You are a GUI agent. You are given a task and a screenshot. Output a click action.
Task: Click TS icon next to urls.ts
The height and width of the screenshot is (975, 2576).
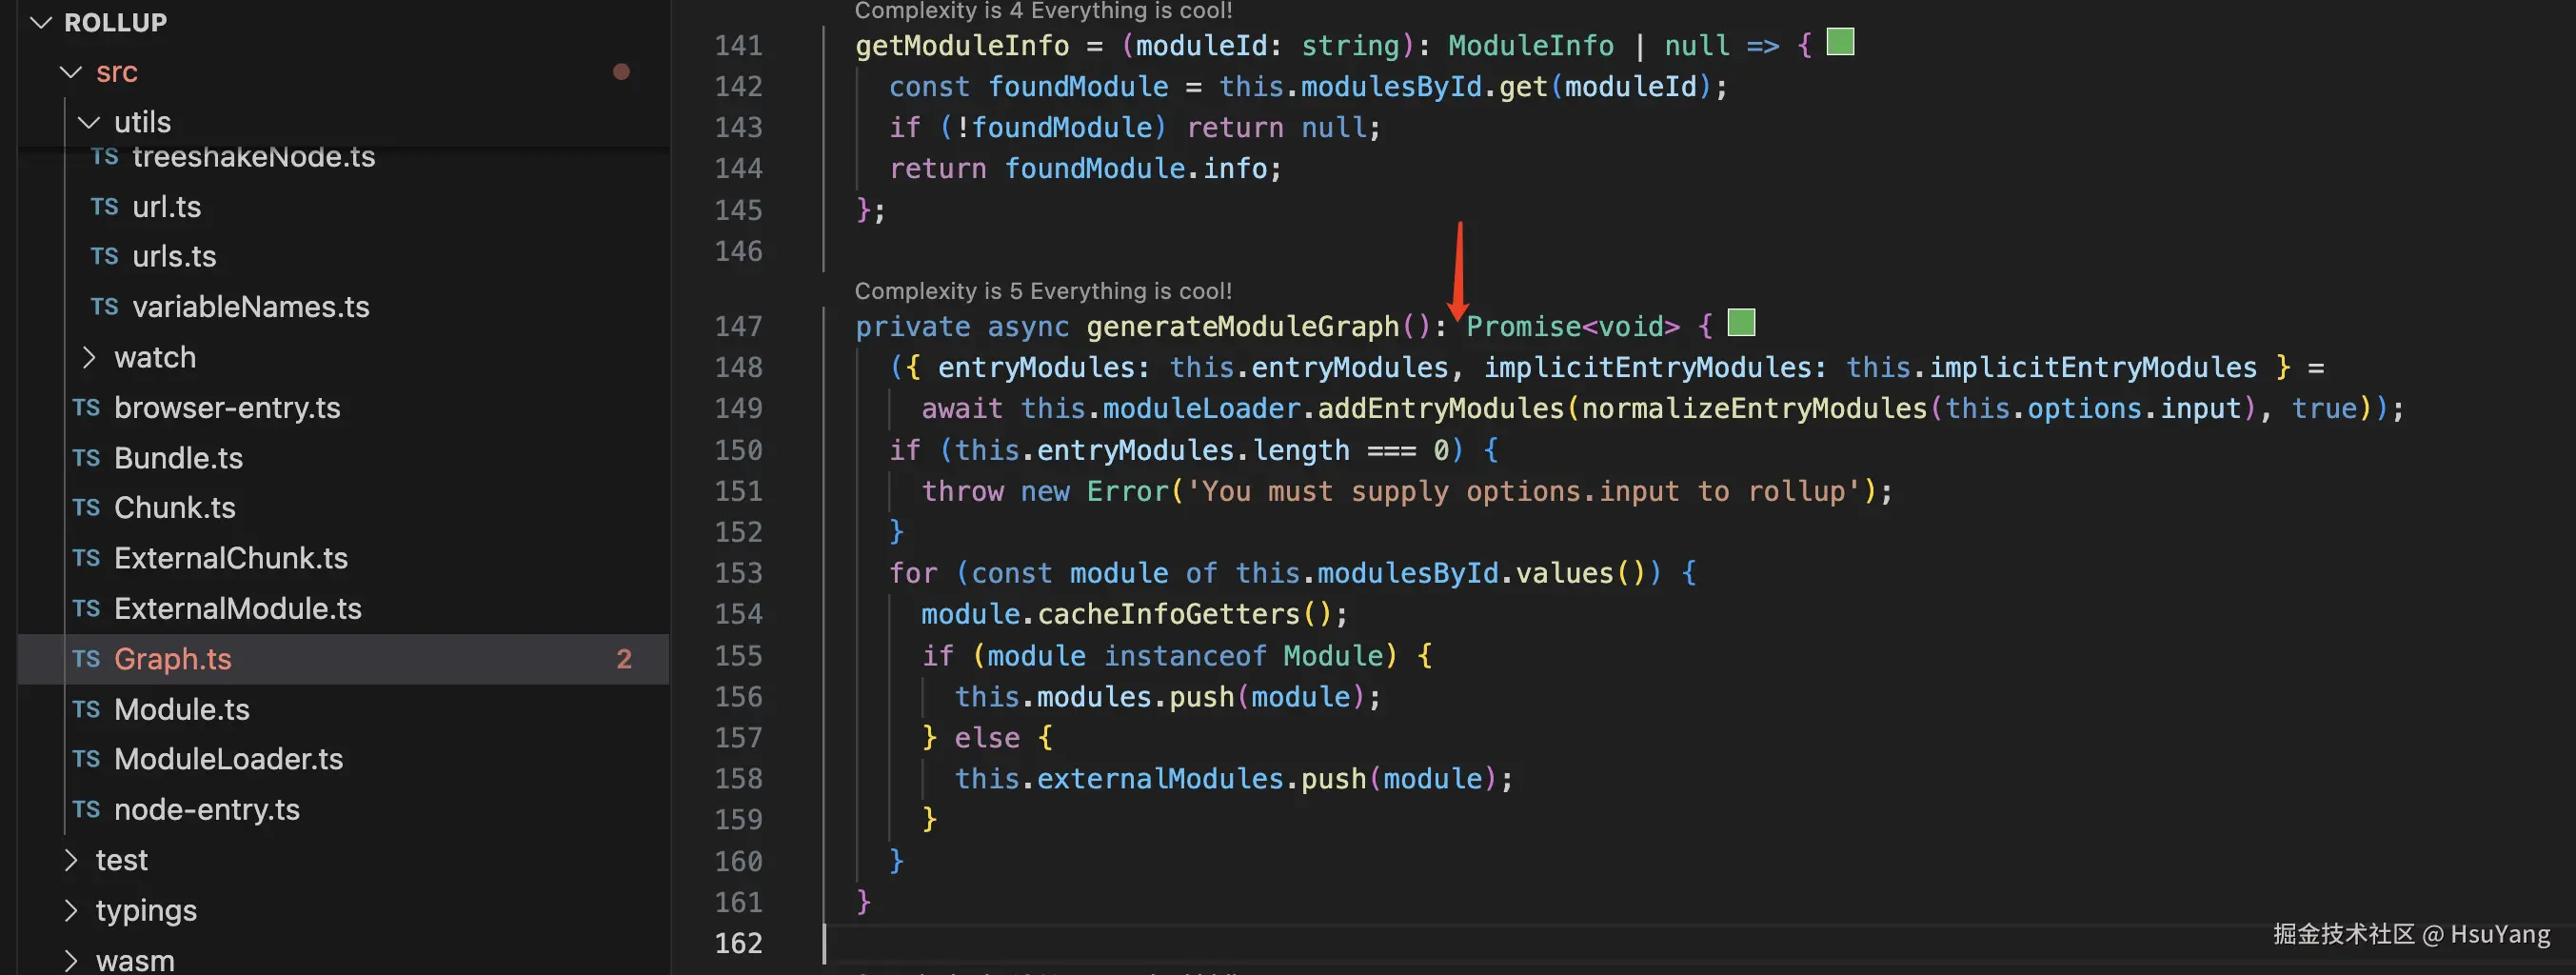pyautogui.click(x=104, y=257)
